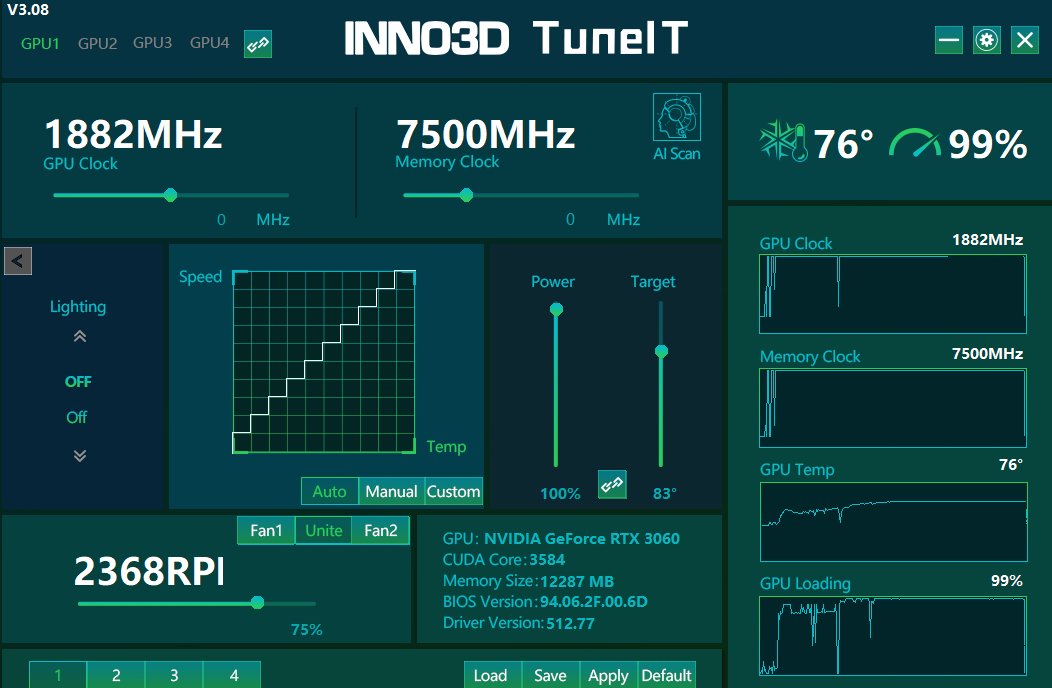Move Lighting mode up with the double chevron
Viewport: 1052px width, 688px height.
[x=80, y=336]
